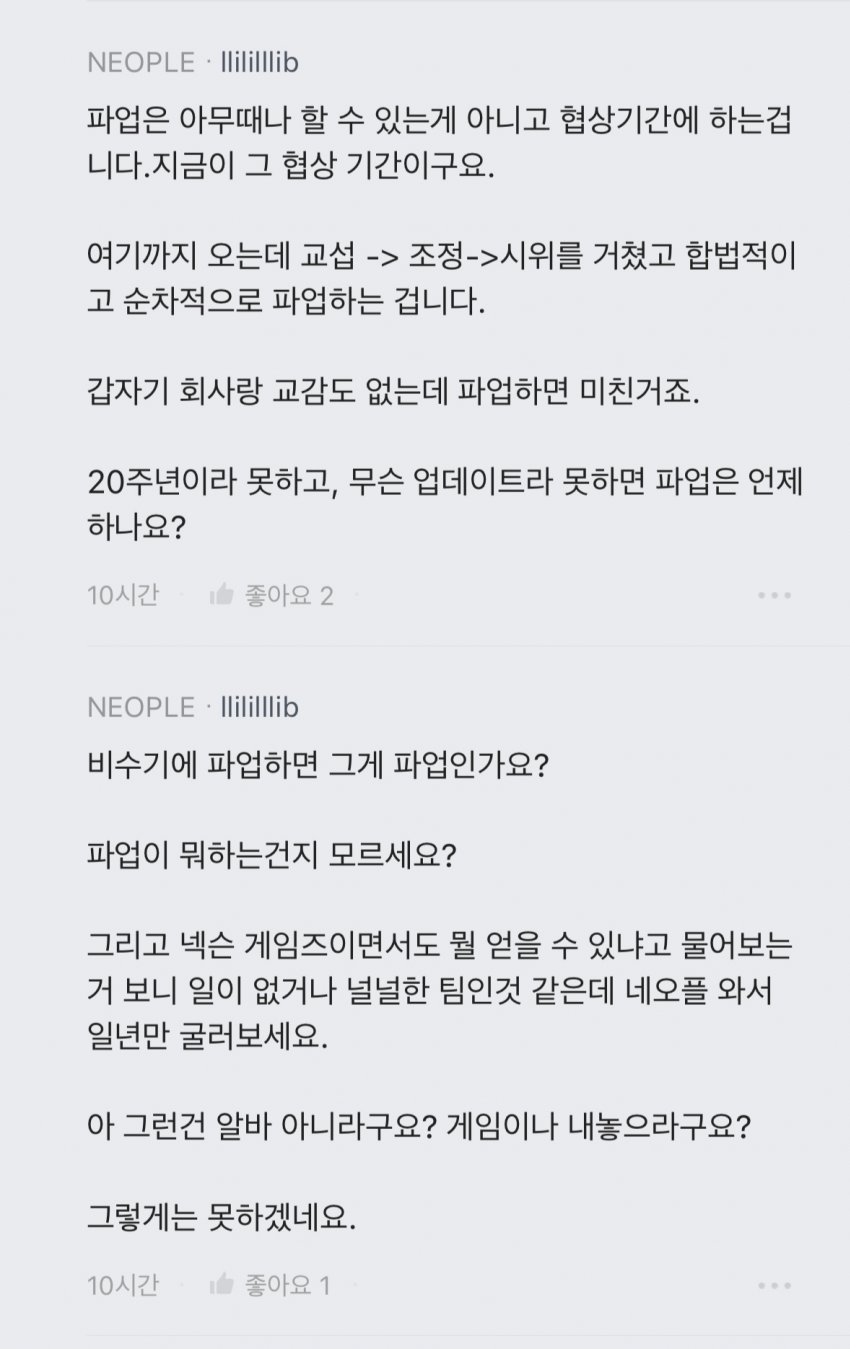The width and height of the screenshot is (850, 1349).
Task: Click the 10시간 timestamp next to 좋아요 1
Action: (x=123, y=1286)
